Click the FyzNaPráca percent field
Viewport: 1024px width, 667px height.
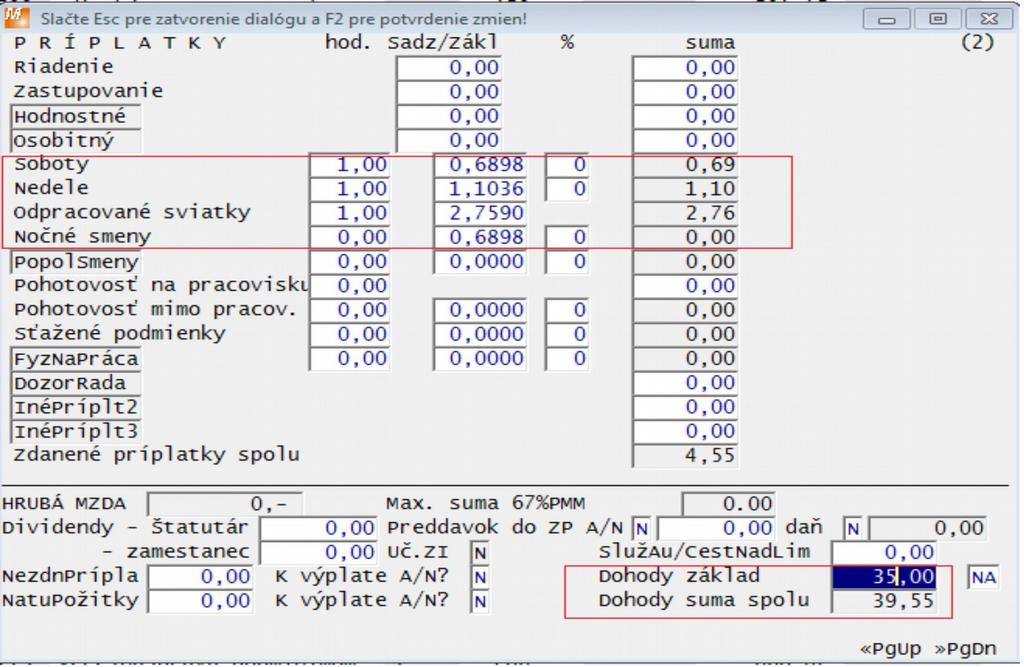click(567, 358)
